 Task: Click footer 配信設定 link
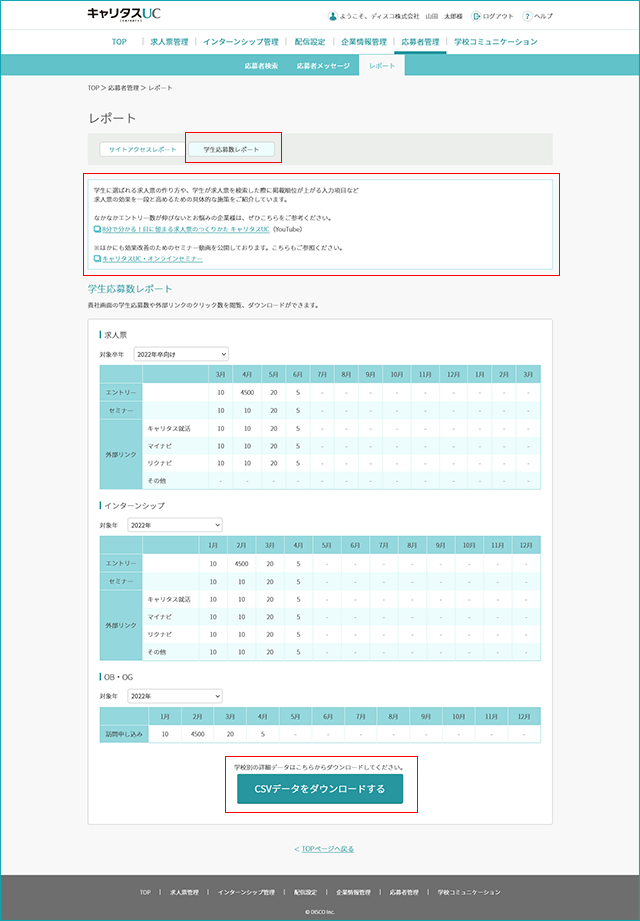pos(305,892)
